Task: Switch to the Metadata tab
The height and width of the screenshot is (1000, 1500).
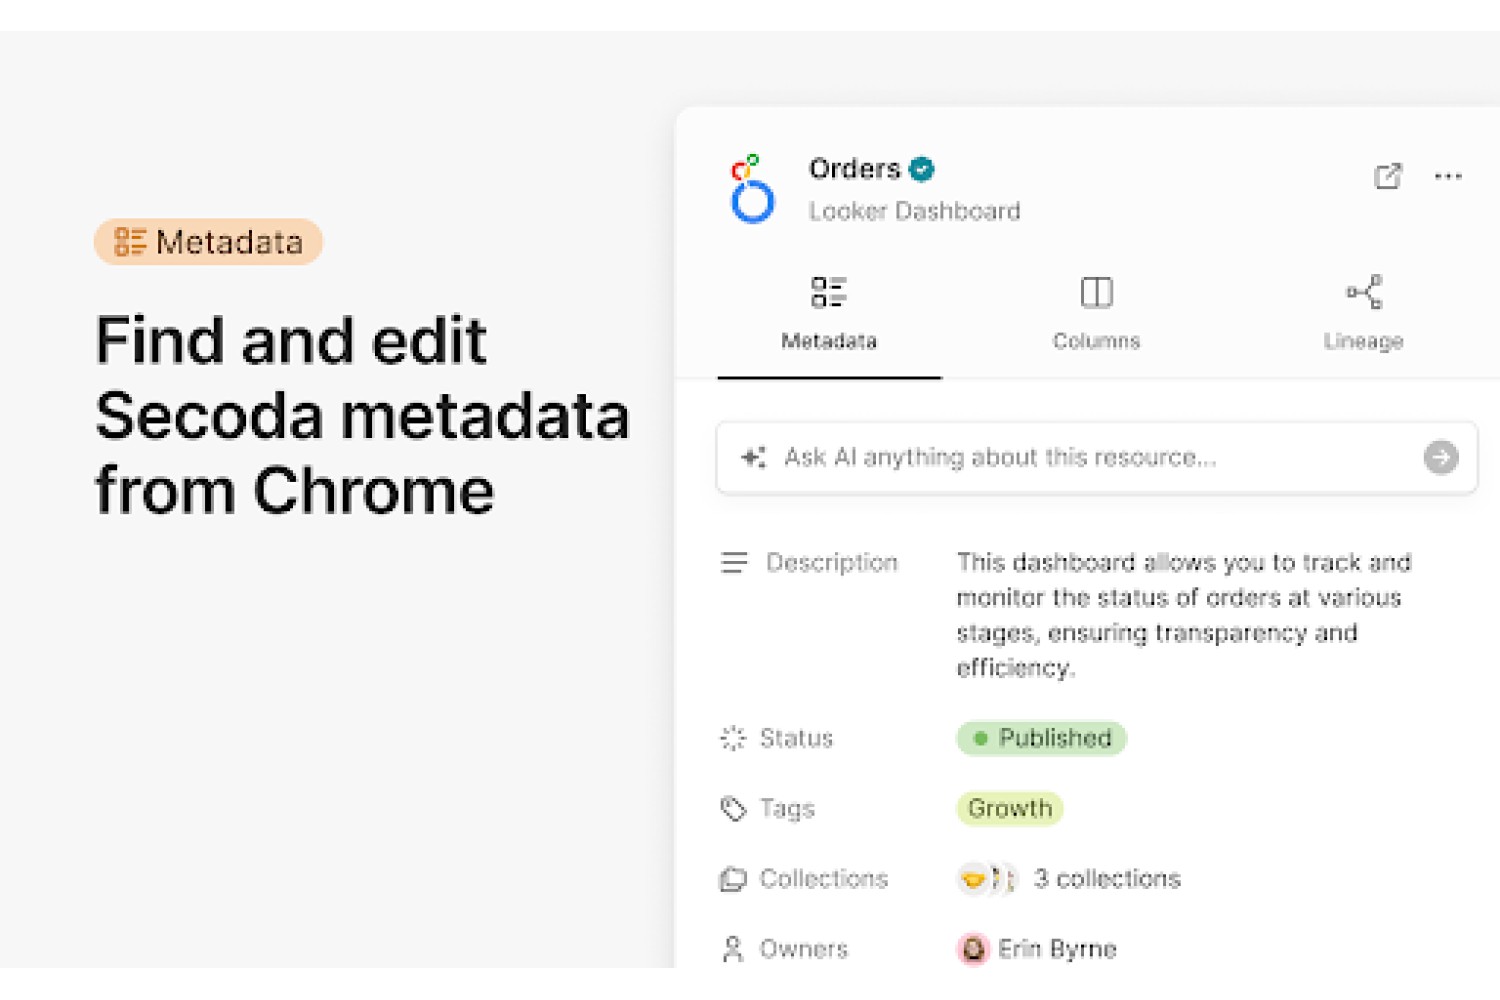Action: click(x=829, y=314)
